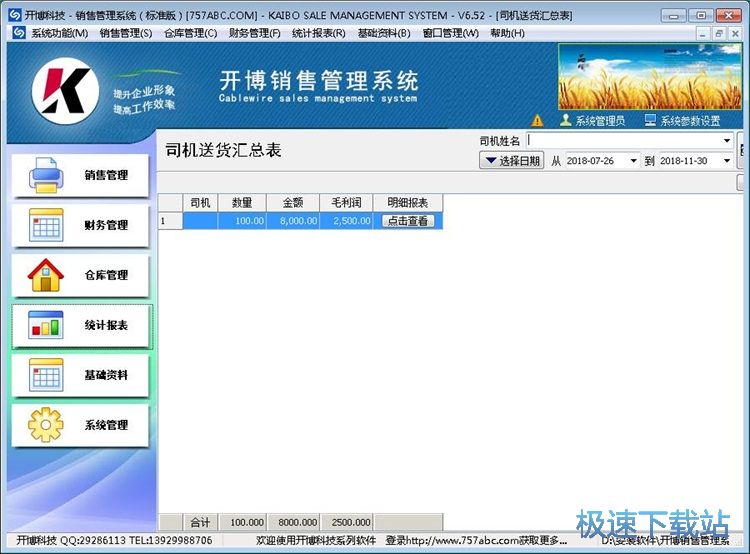Click the 销售管理 sidebar button label

(x=106, y=175)
